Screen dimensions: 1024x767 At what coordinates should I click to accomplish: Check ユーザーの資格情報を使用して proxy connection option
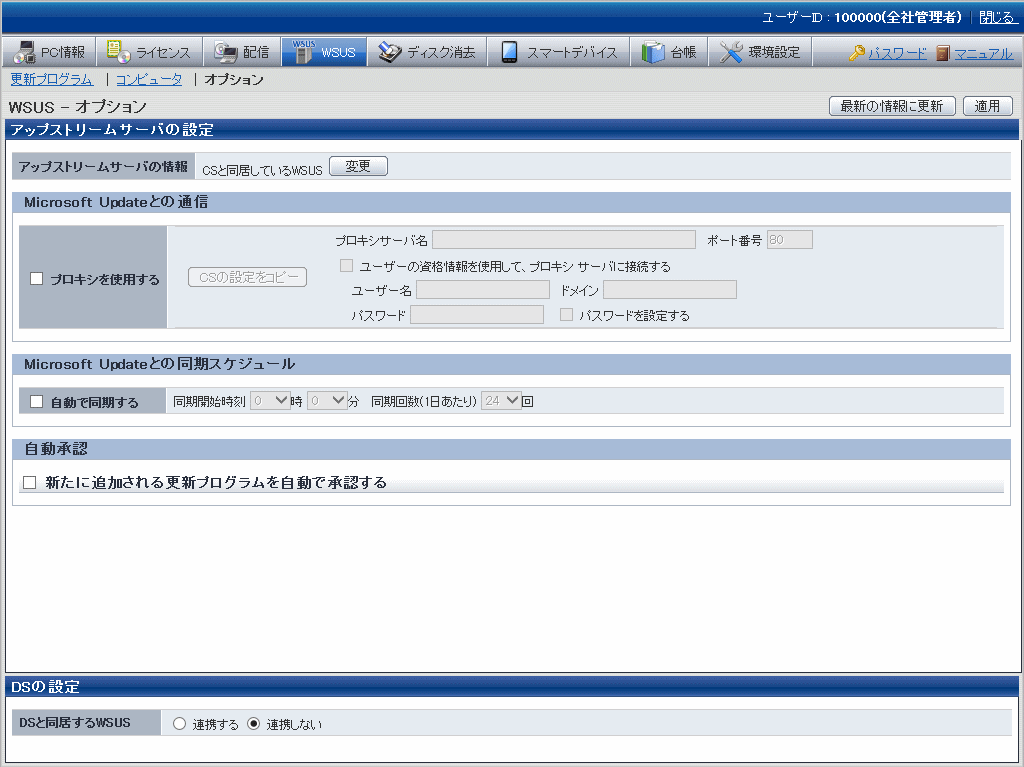(346, 266)
